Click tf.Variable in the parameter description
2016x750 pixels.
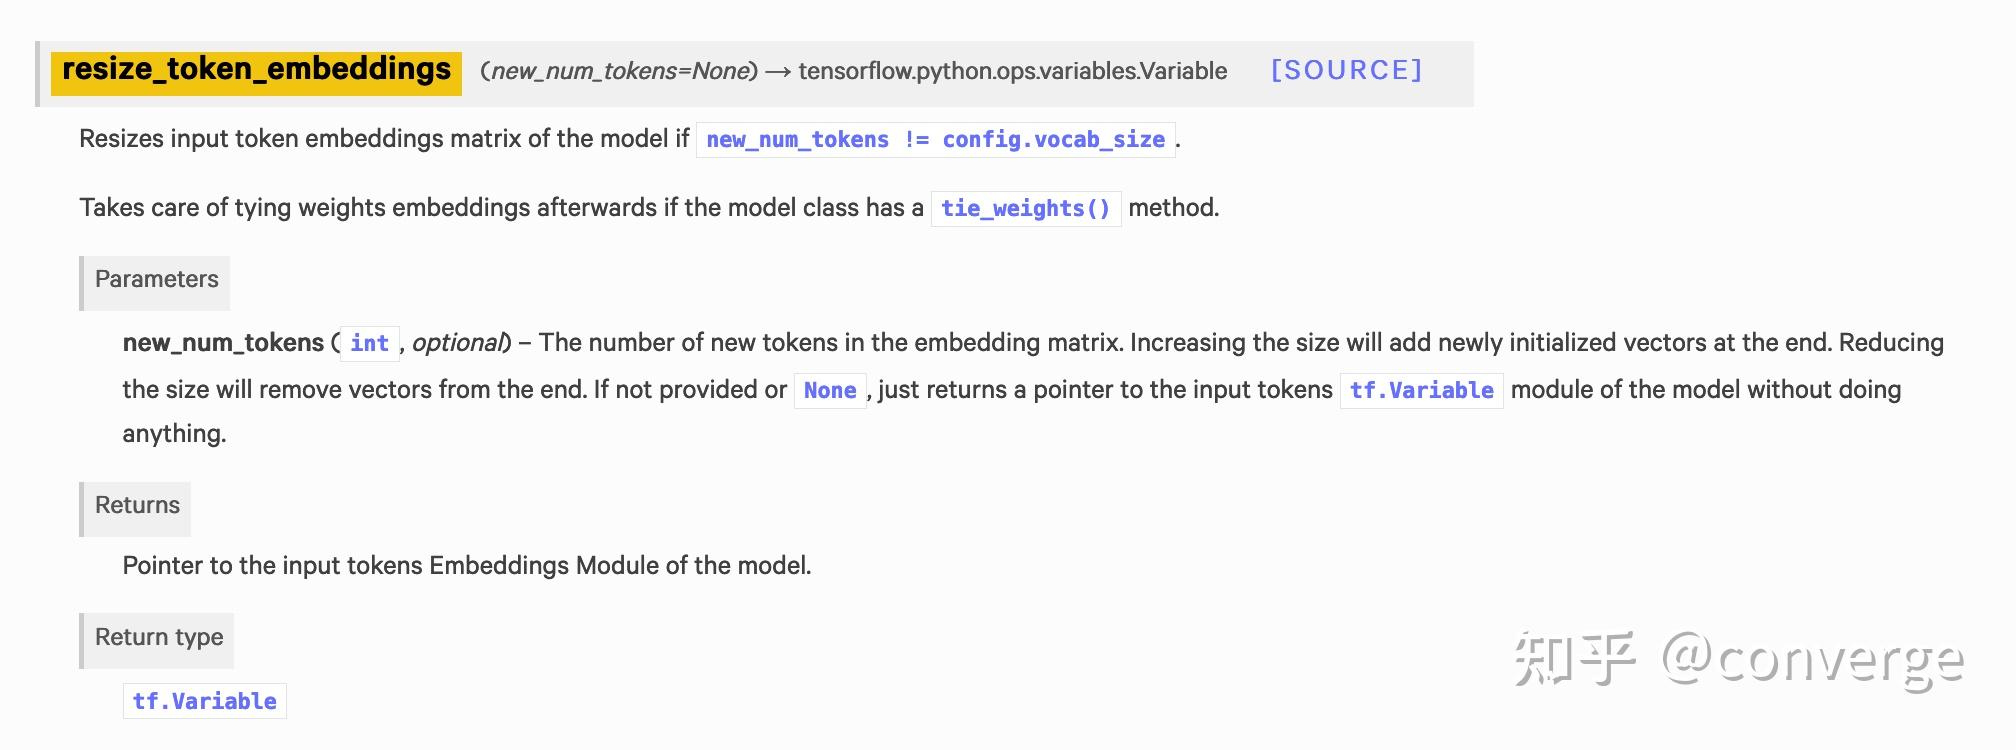click(x=1421, y=391)
